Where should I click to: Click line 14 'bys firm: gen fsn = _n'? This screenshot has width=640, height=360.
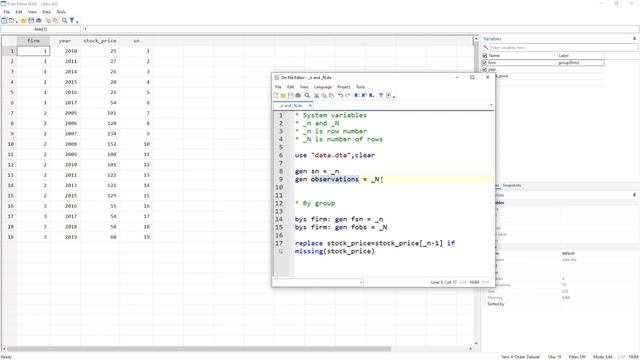(339, 219)
